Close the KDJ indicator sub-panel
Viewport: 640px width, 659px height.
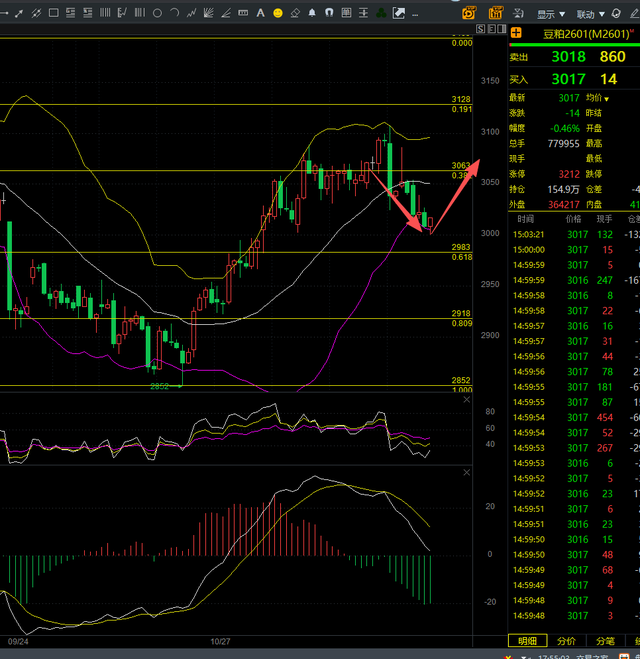[x=466, y=400]
